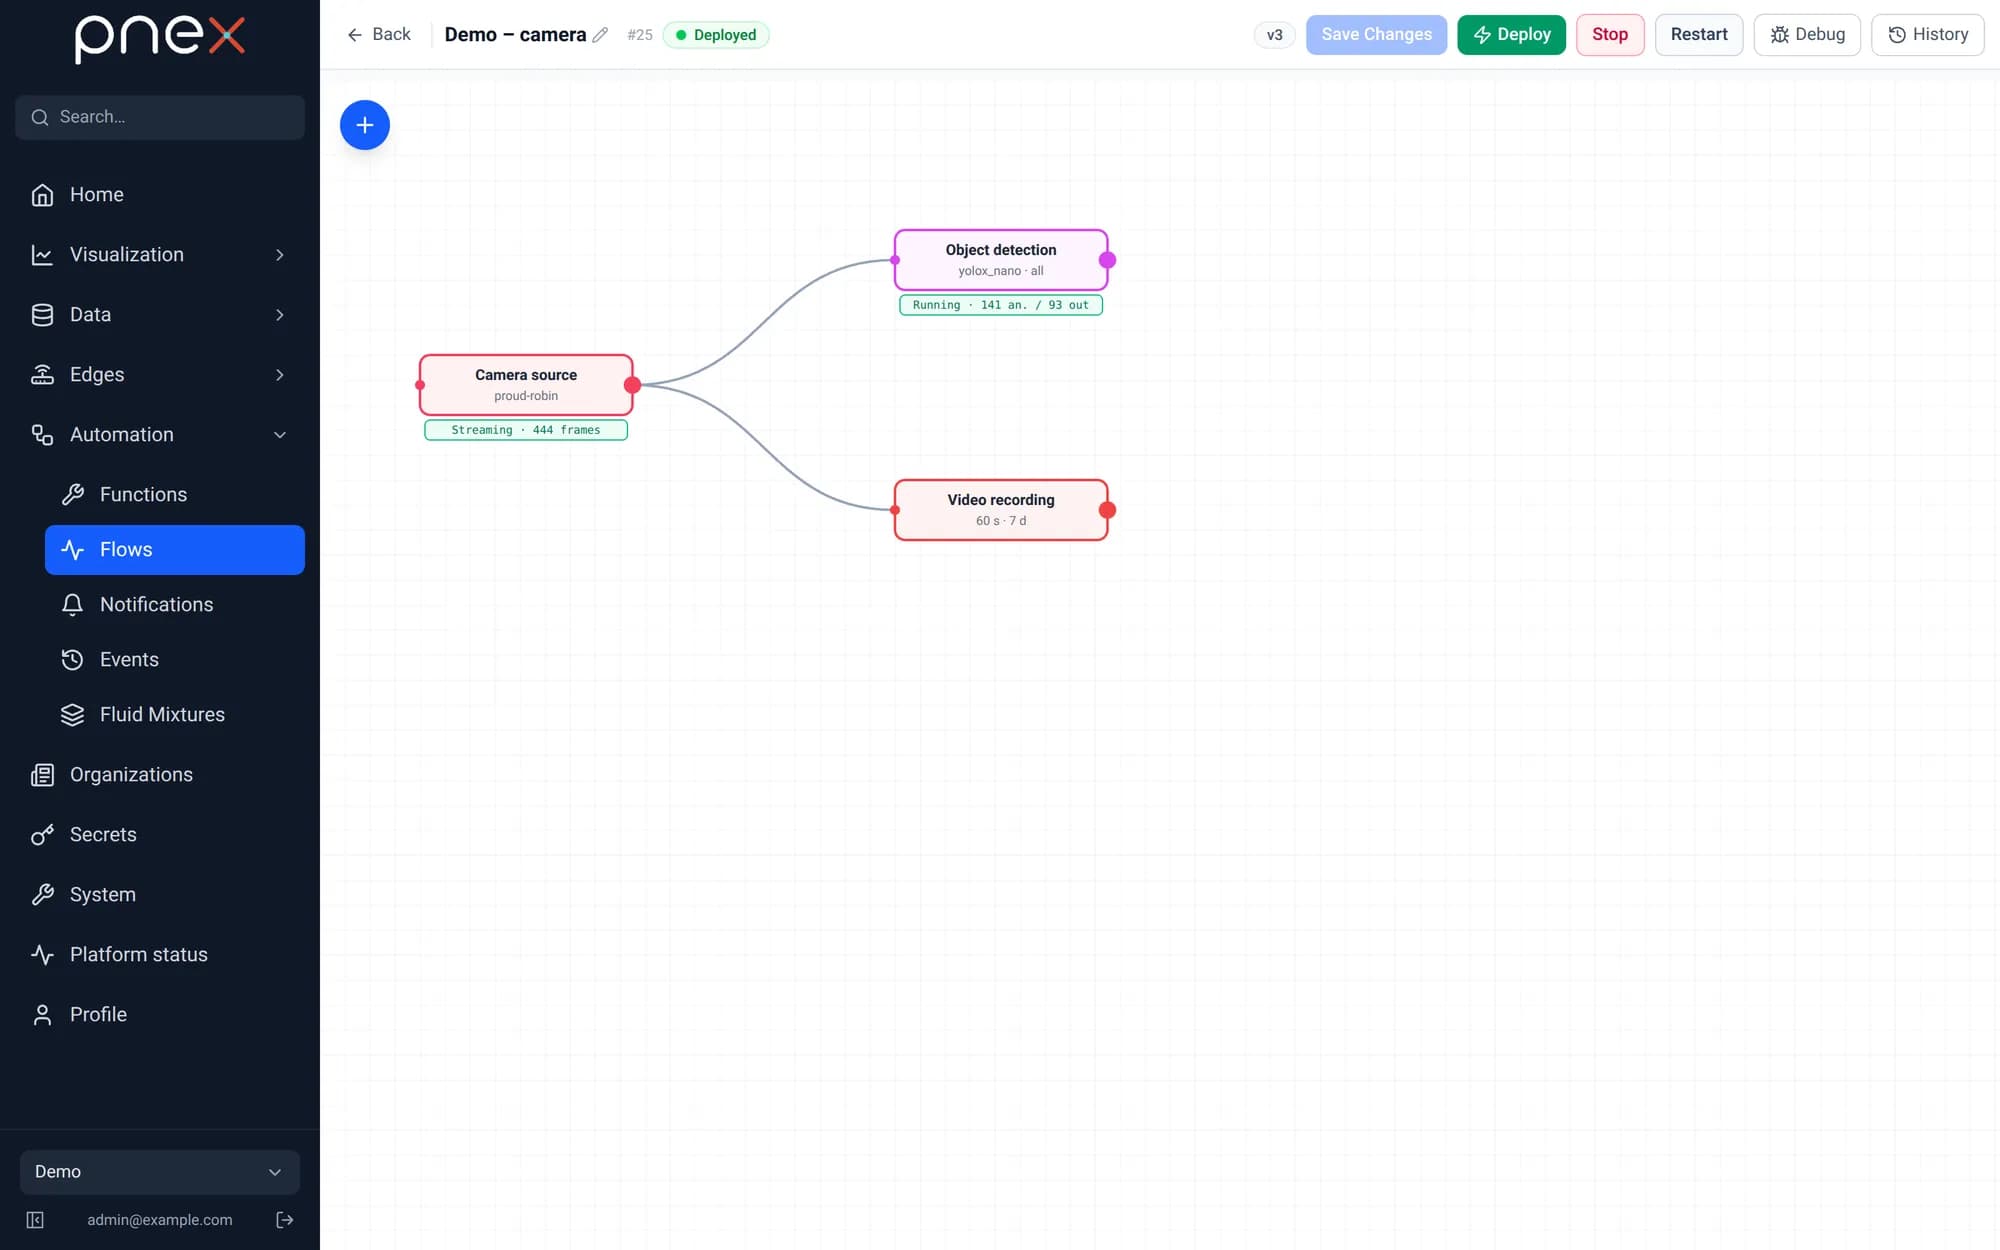Expand the Visualization menu chevron

click(280, 255)
